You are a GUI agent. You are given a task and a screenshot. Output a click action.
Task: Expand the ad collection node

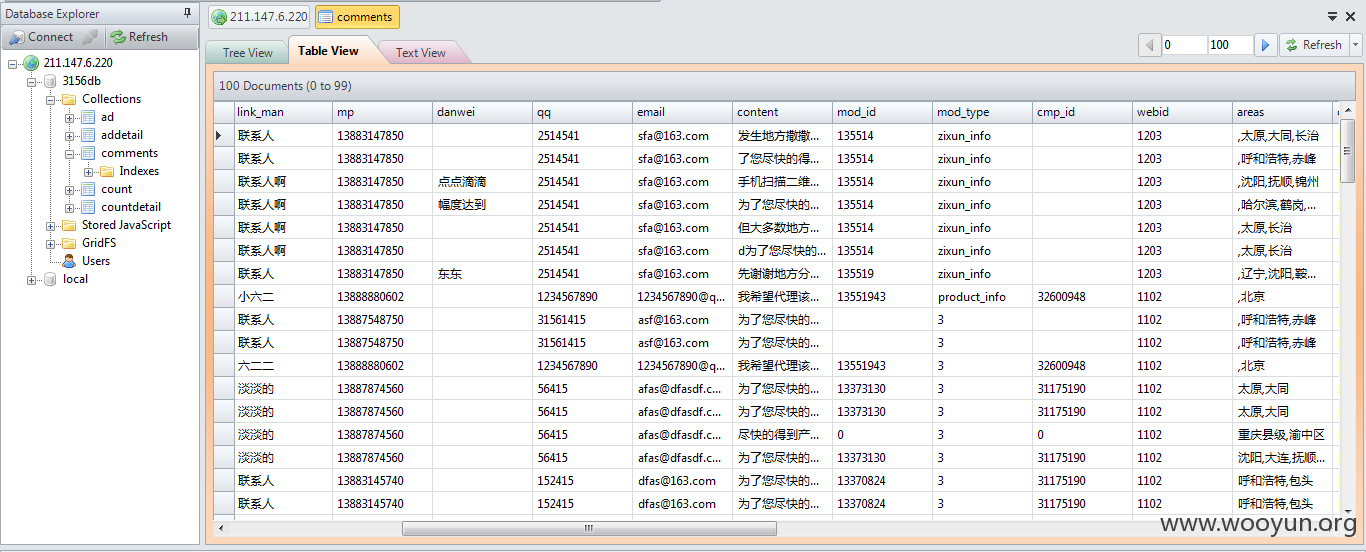[70, 117]
